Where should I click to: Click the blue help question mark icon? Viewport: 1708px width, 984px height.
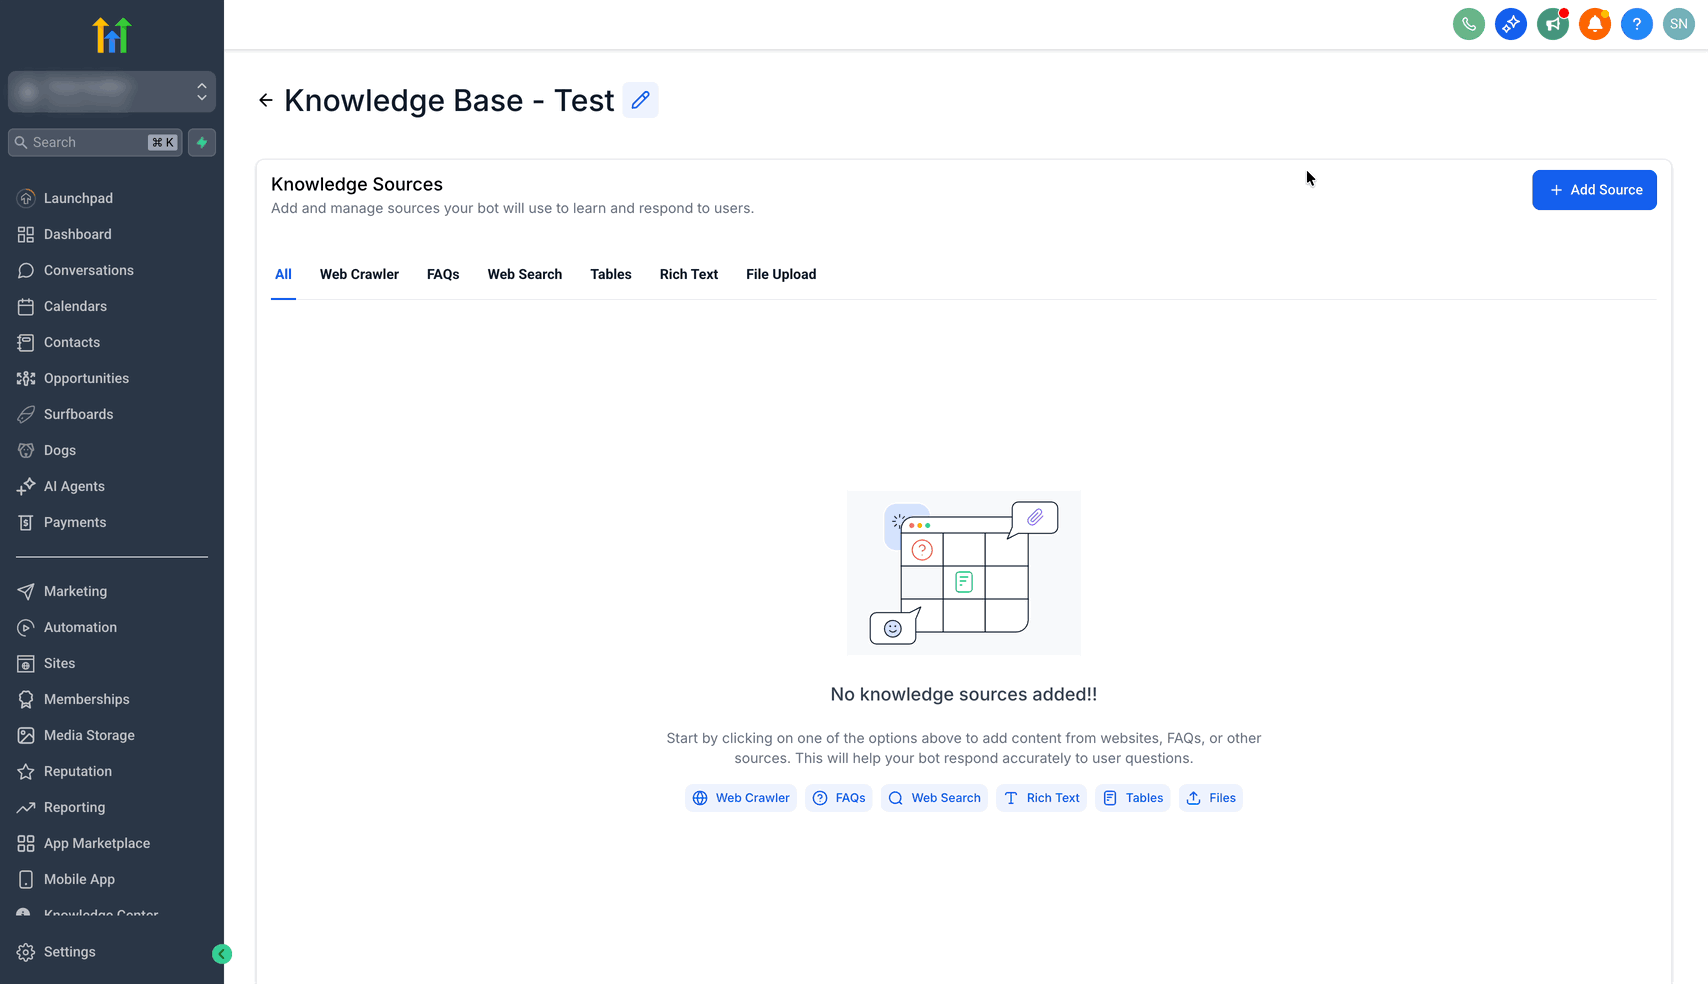(x=1636, y=24)
